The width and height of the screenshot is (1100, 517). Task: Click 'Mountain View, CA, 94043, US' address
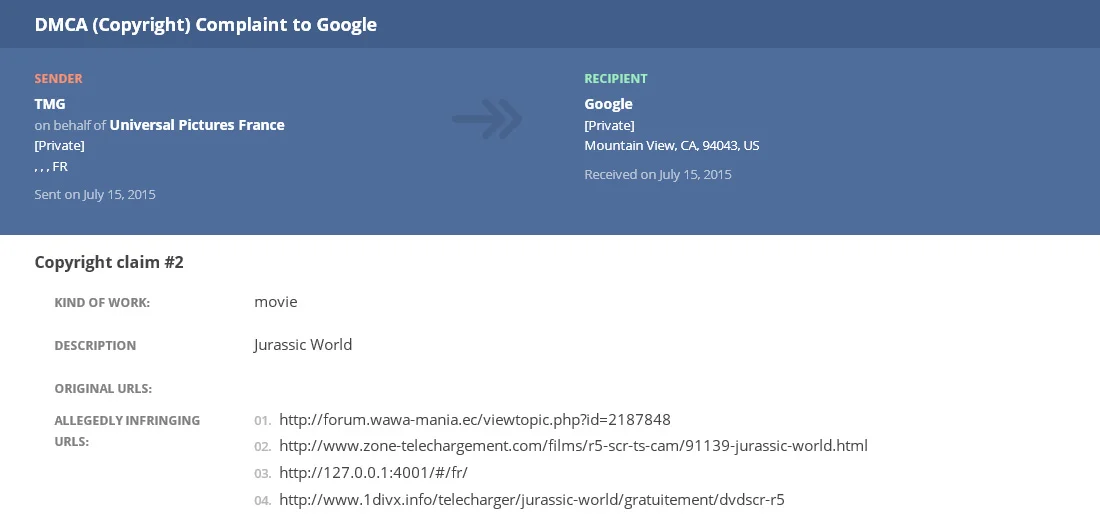(x=672, y=145)
